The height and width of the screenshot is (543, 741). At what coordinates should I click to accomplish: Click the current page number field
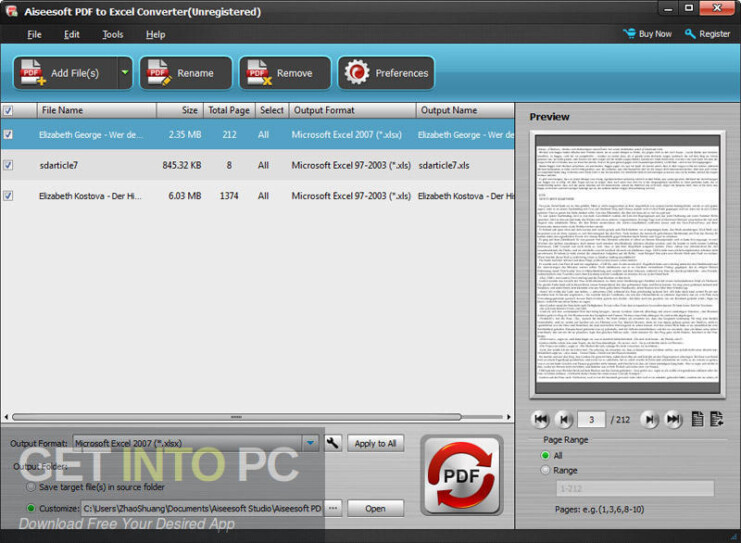click(x=591, y=420)
